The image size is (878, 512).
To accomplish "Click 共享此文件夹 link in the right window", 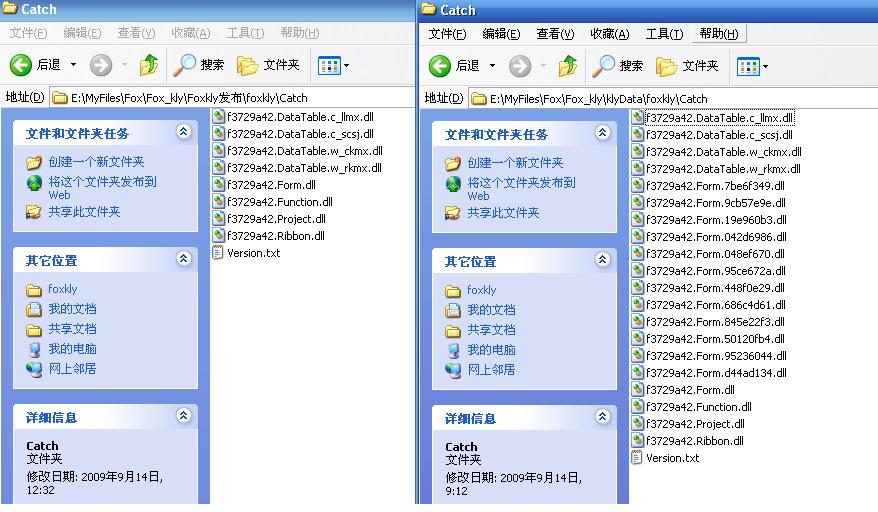I will (x=503, y=213).
